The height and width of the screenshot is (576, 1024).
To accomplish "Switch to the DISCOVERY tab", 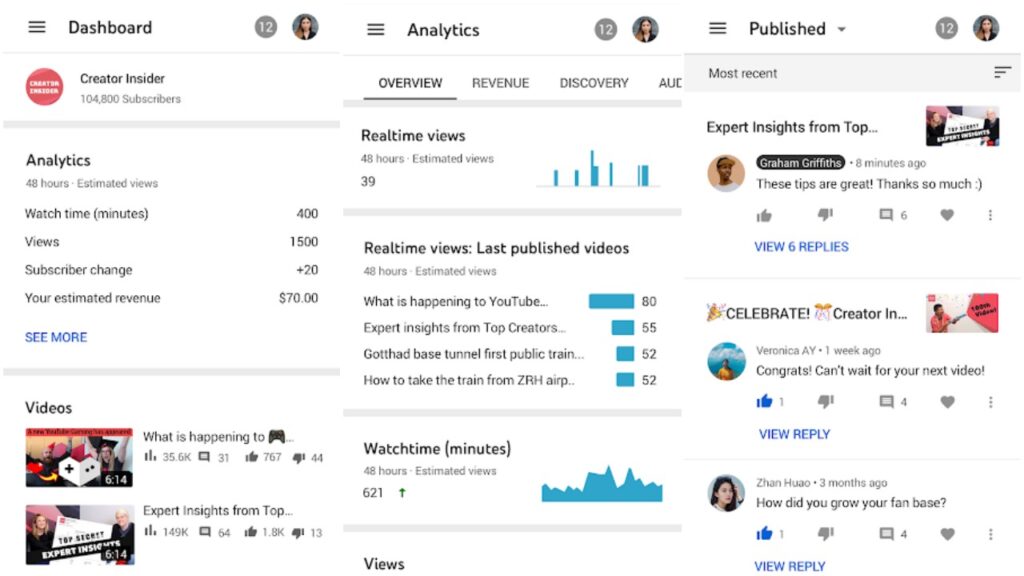I will tap(594, 83).
